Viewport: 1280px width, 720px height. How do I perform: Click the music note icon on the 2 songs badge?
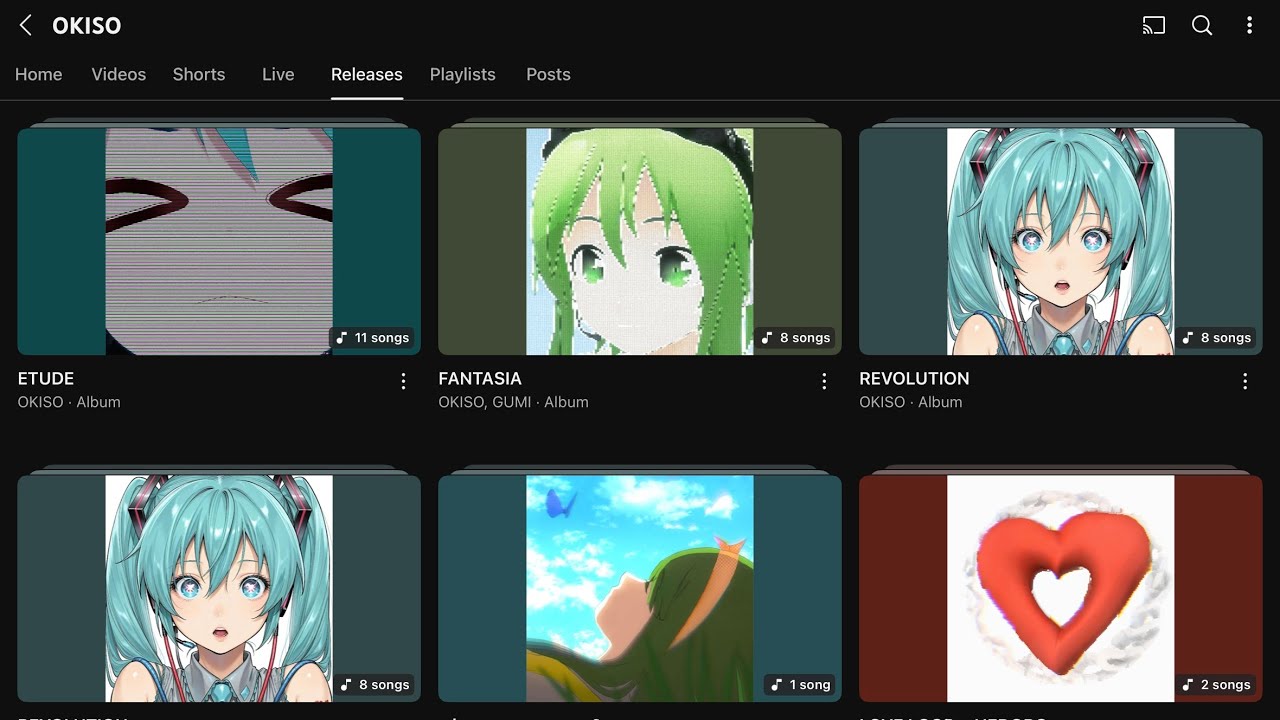tap(1188, 685)
